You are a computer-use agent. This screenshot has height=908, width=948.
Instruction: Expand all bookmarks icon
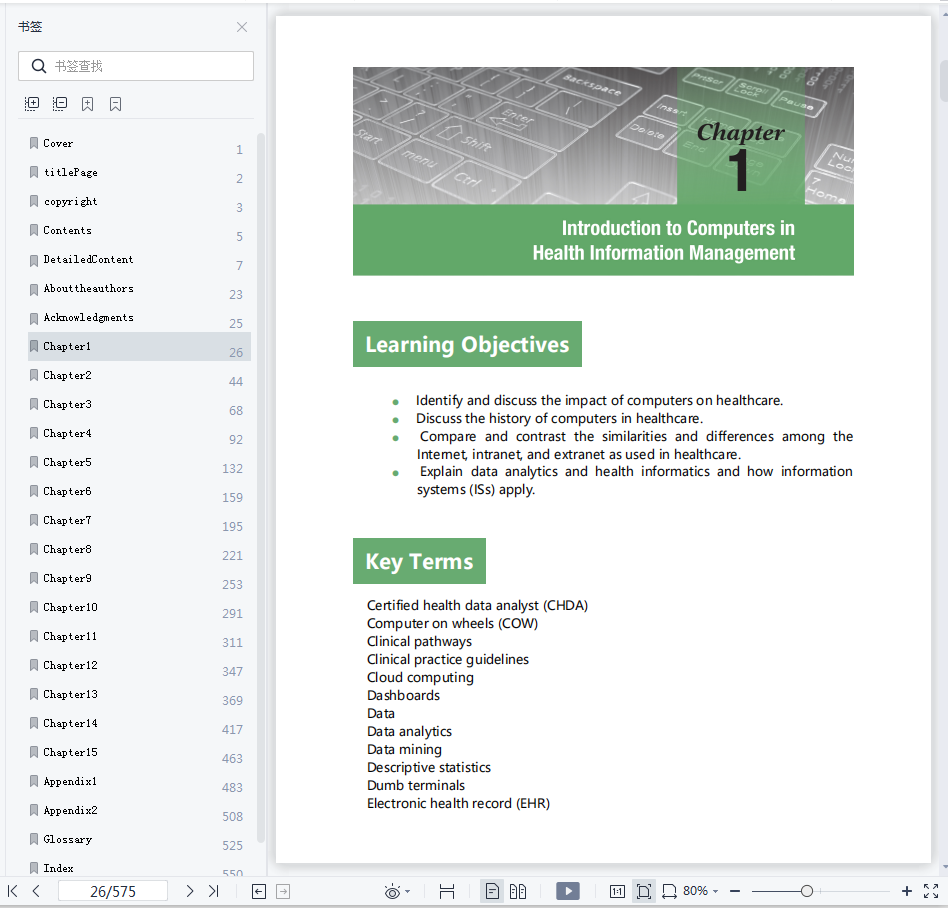pyautogui.click(x=32, y=104)
